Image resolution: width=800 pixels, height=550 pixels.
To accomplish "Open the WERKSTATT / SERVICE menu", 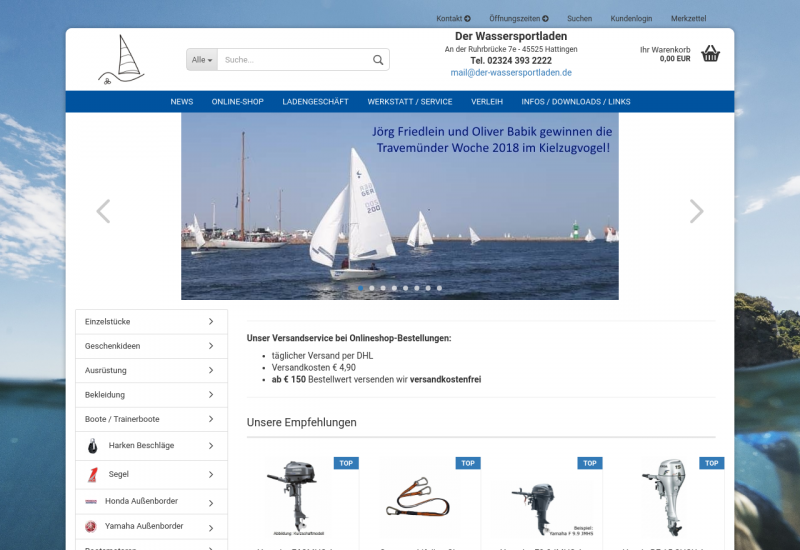I will pyautogui.click(x=409, y=102).
